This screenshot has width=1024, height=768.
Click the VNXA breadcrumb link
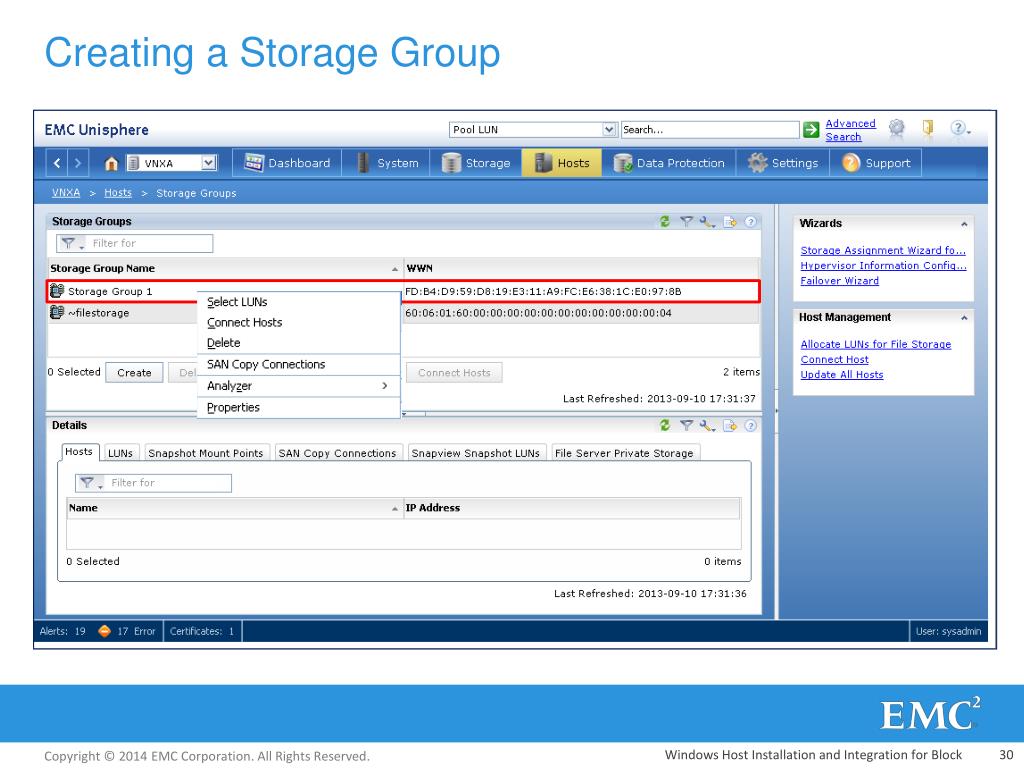coord(65,193)
